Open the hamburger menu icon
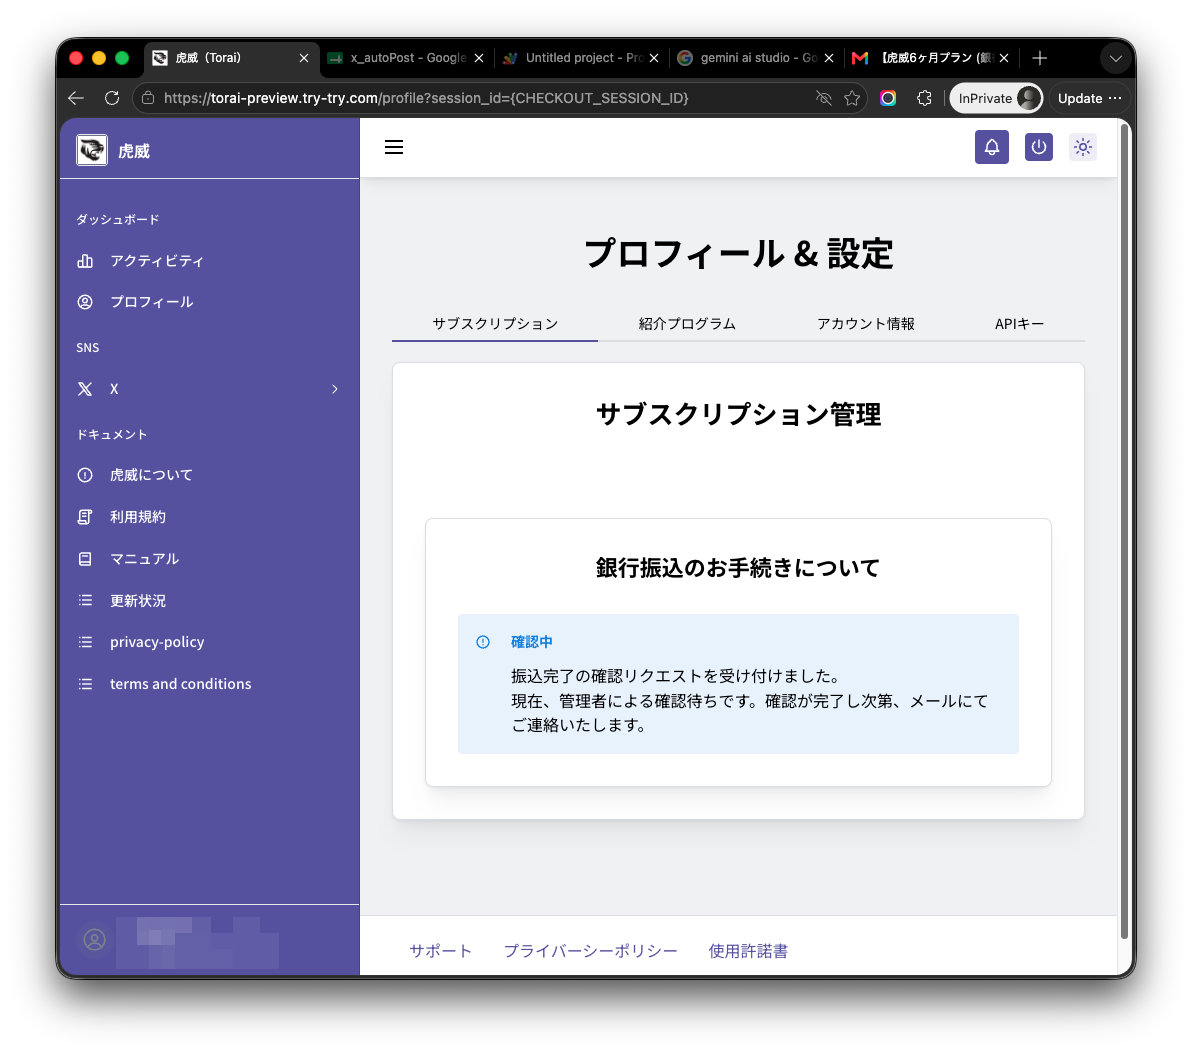The width and height of the screenshot is (1192, 1053). pos(394,147)
